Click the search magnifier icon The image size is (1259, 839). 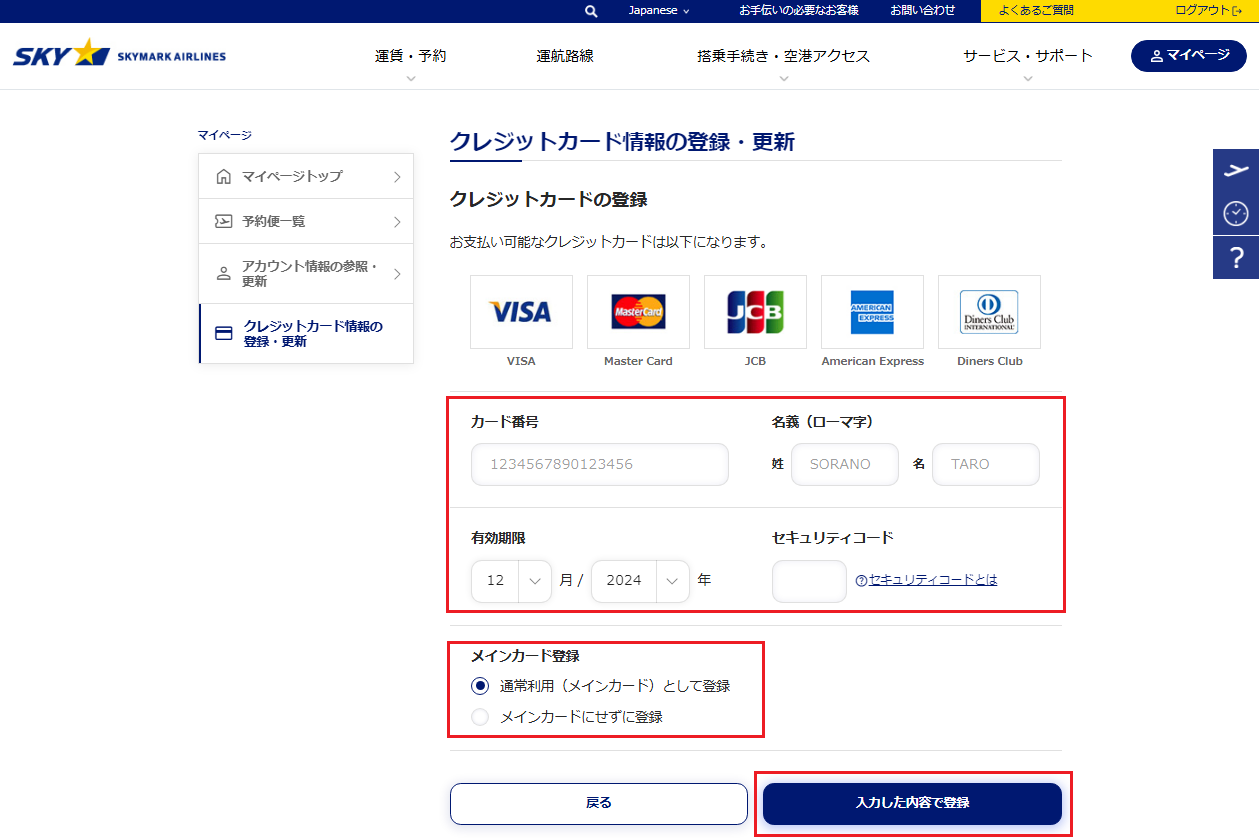coord(591,11)
